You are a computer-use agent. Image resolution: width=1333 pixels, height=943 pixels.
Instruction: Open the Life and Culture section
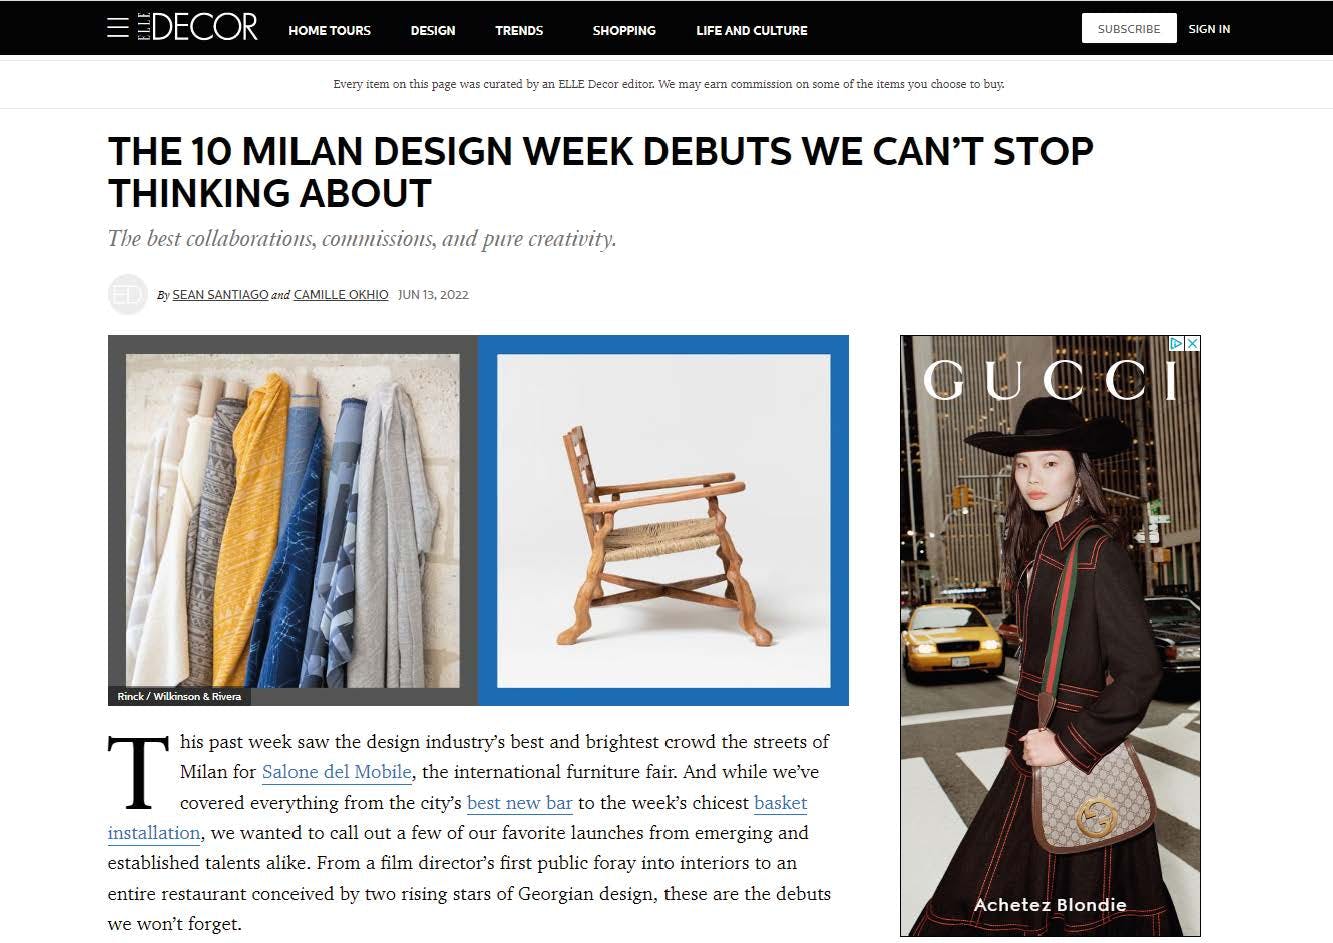click(x=752, y=30)
